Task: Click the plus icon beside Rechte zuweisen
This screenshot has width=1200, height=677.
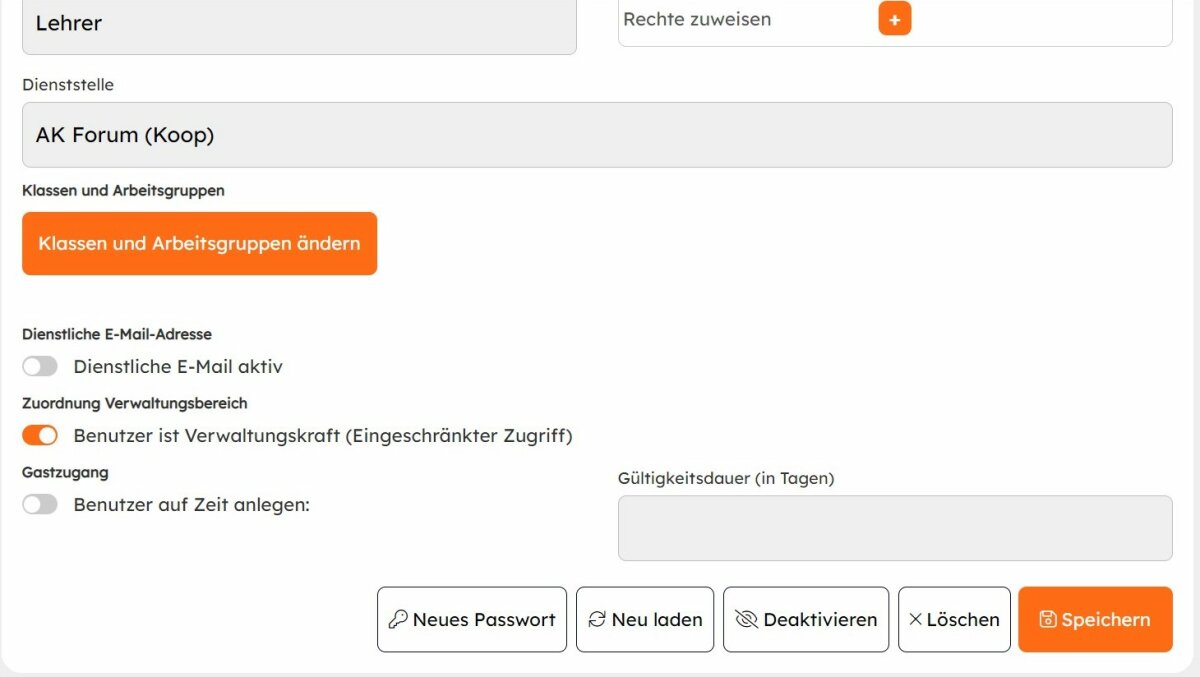Action: pos(895,19)
